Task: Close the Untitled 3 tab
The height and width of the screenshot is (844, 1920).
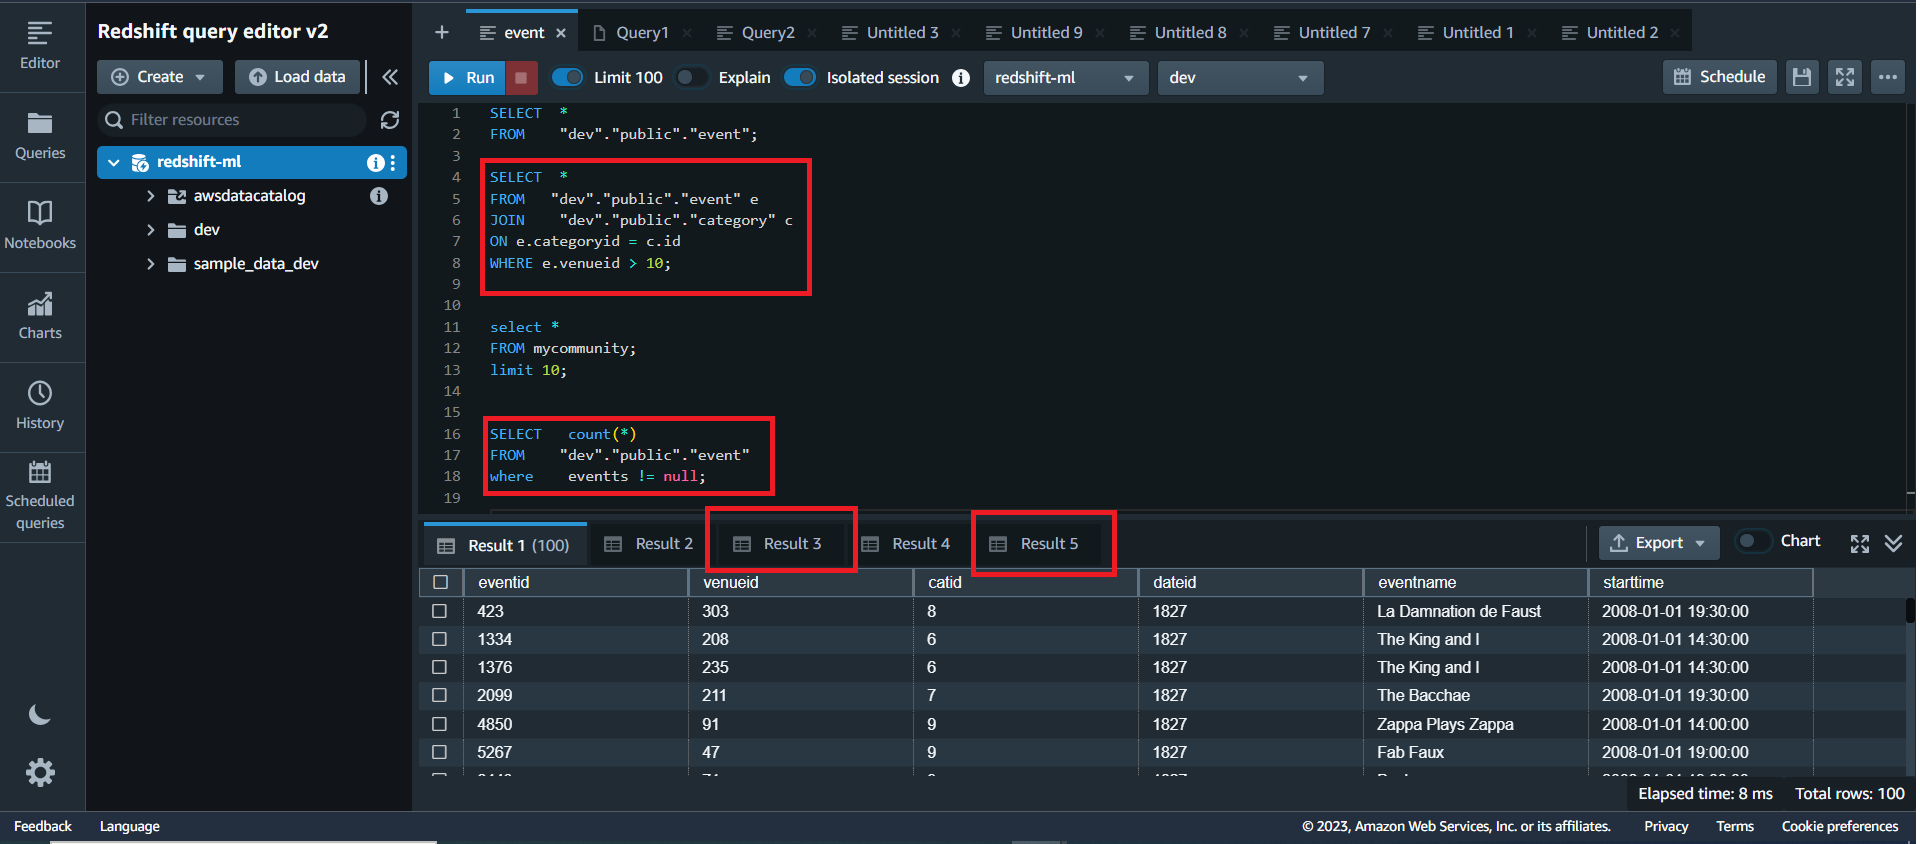Action: (956, 33)
